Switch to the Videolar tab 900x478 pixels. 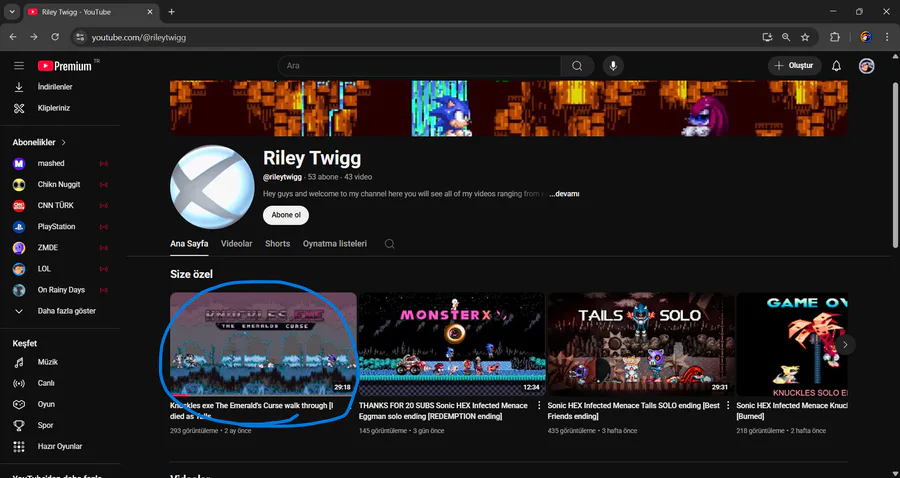point(236,244)
